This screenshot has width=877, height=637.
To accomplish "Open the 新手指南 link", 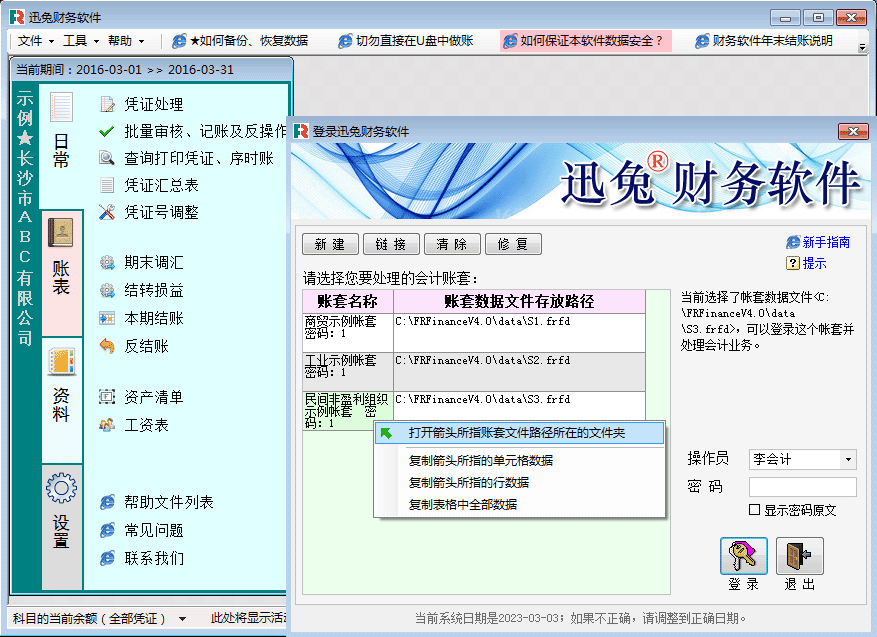I will coord(826,242).
